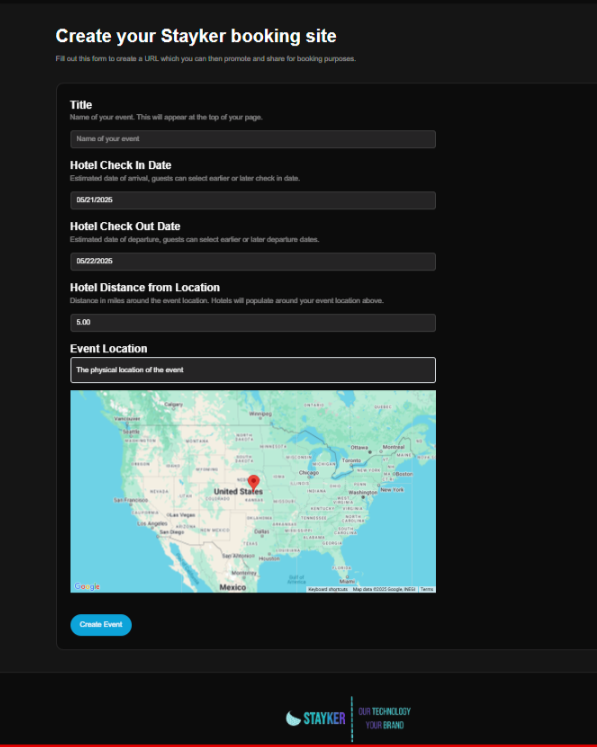The image size is (597, 747).
Task: Click New York label on map
Action: tap(392, 490)
